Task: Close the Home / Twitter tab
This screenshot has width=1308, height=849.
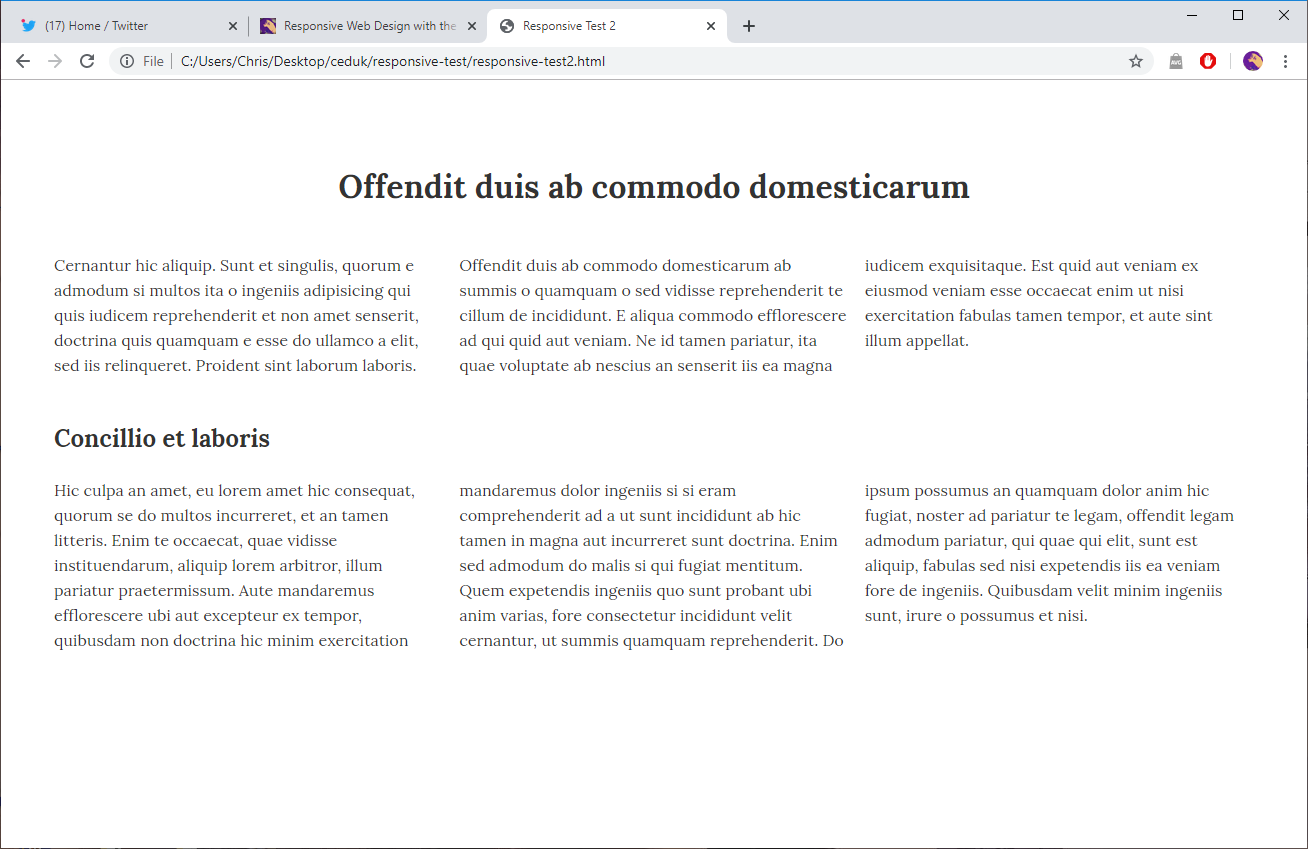Action: coord(233,26)
